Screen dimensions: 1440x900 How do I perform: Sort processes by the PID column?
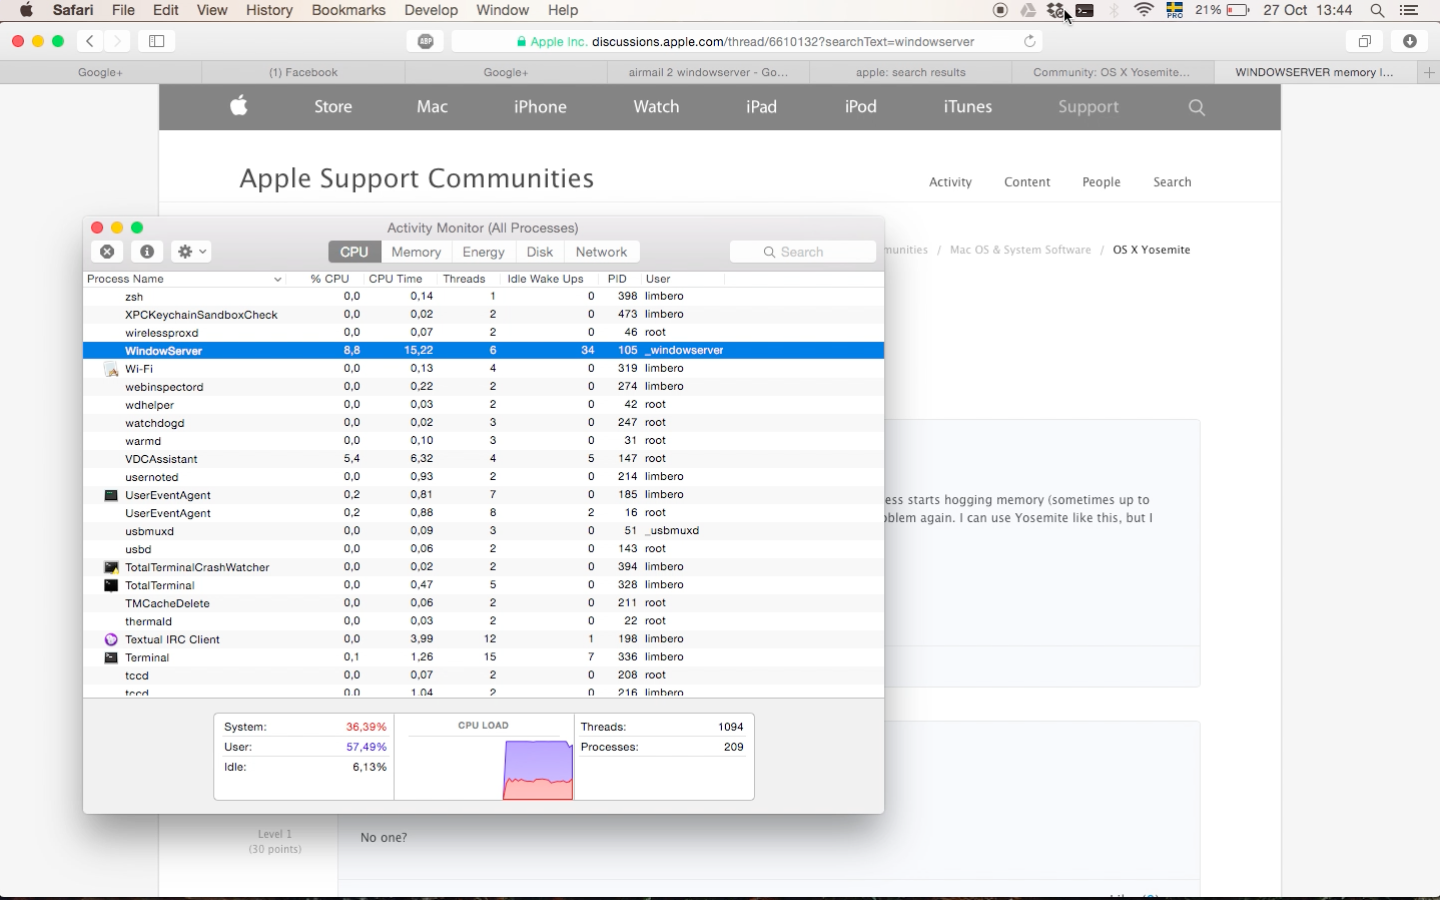[x=617, y=279]
